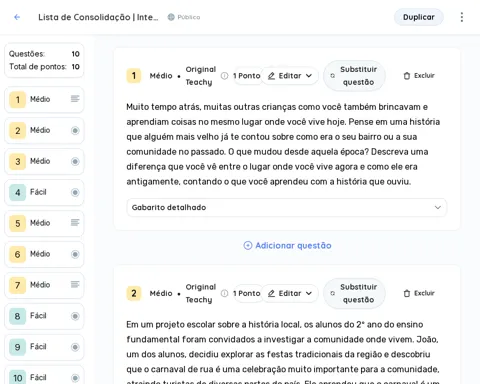This screenshot has height=384, width=480.
Task: Click the question 1 text starting 'Muito tempo atrás'
Action: click(x=283, y=144)
